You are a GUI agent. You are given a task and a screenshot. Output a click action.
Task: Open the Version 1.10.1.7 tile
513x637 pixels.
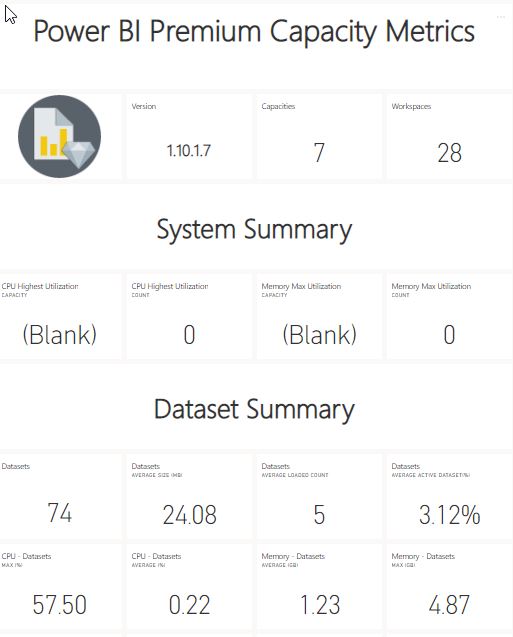pos(189,136)
